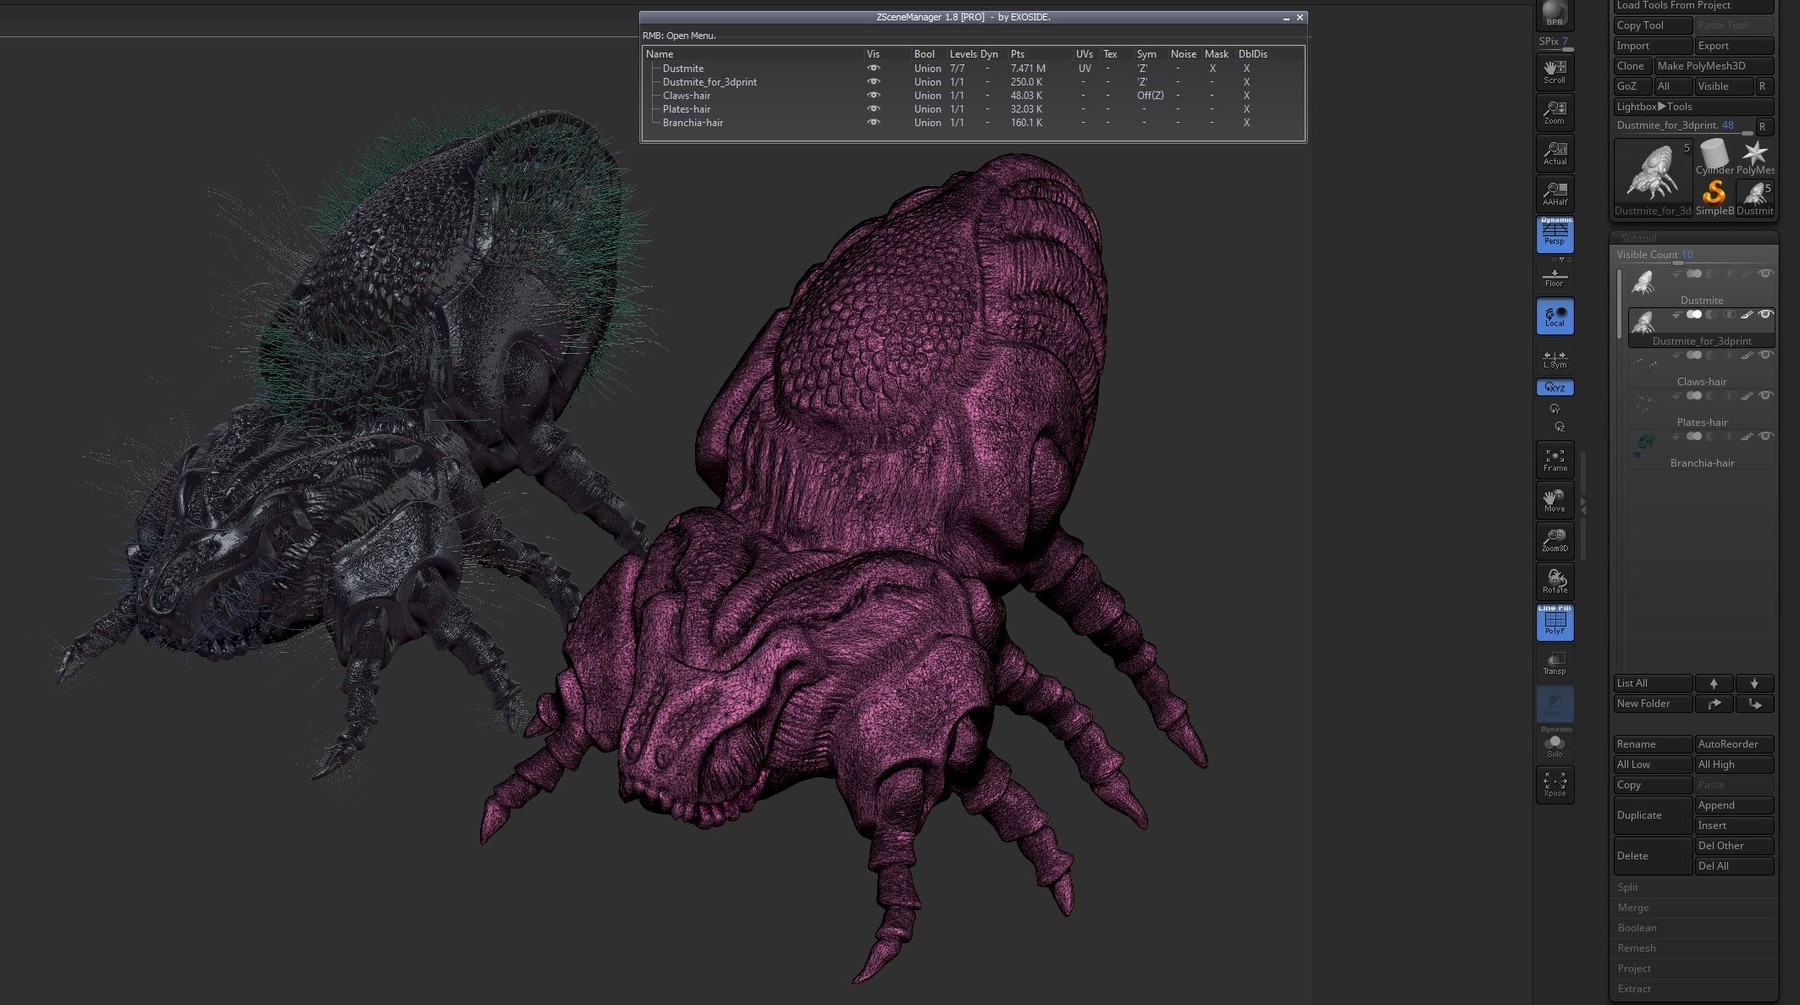The height and width of the screenshot is (1005, 1800).
Task: Click the Floor grid icon
Action: (x=1554, y=277)
